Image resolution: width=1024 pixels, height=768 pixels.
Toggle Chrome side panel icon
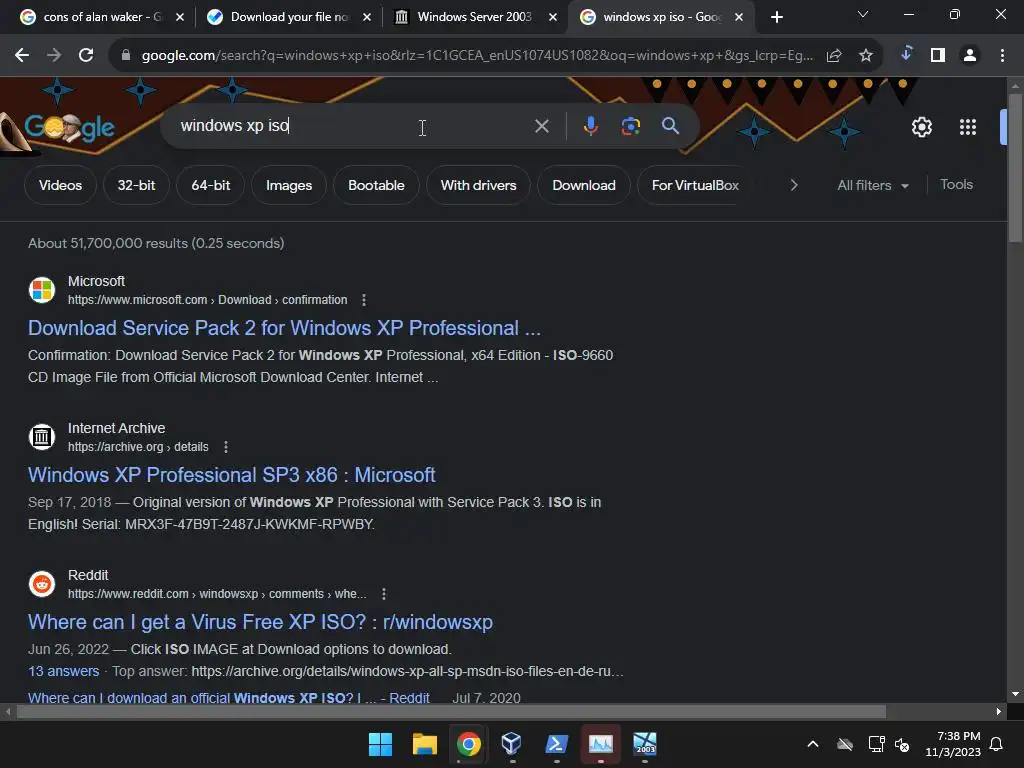click(x=938, y=56)
